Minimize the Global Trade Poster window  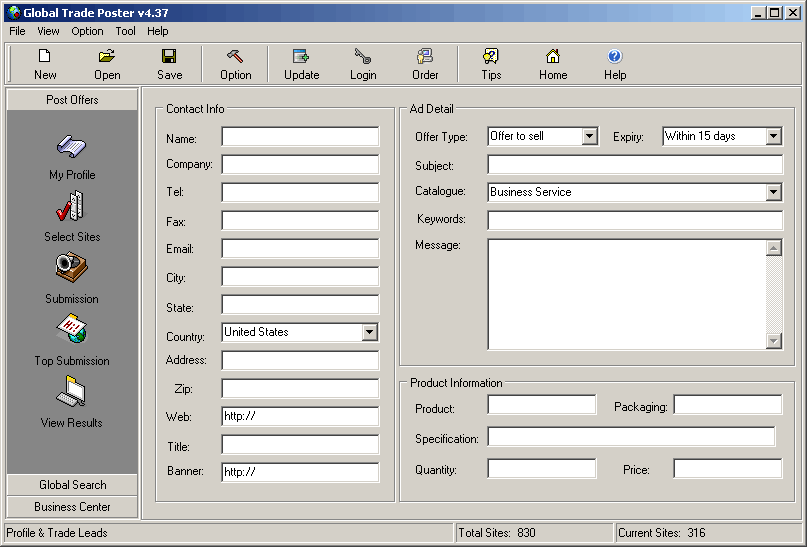pyautogui.click(x=757, y=13)
